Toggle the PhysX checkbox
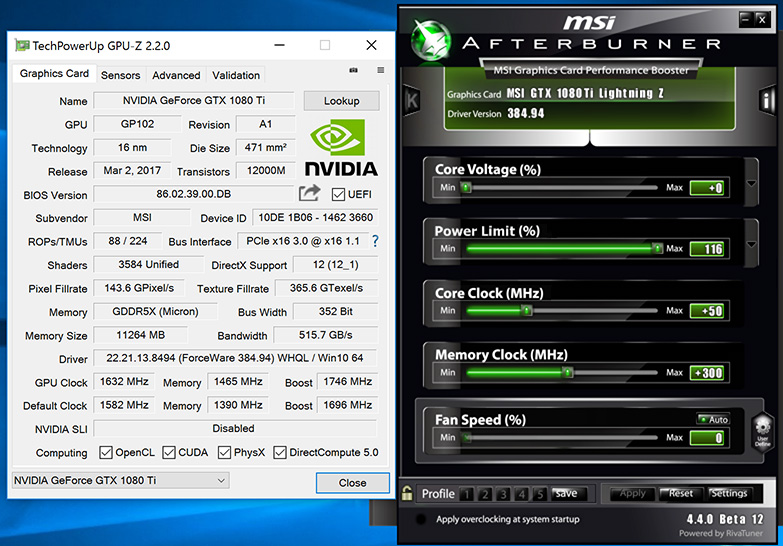783x546 pixels. tap(224, 453)
